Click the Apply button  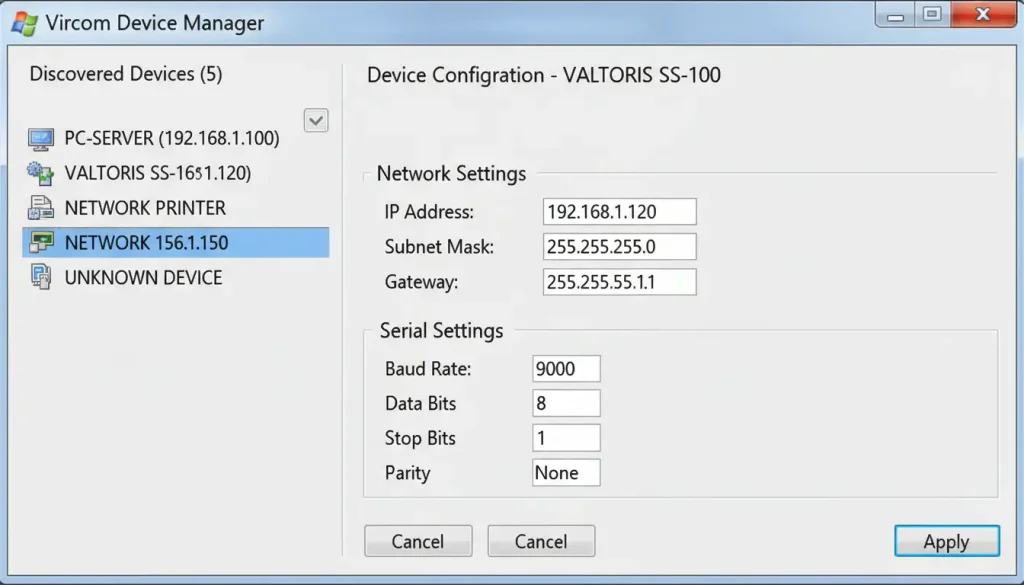pyautogui.click(x=947, y=541)
